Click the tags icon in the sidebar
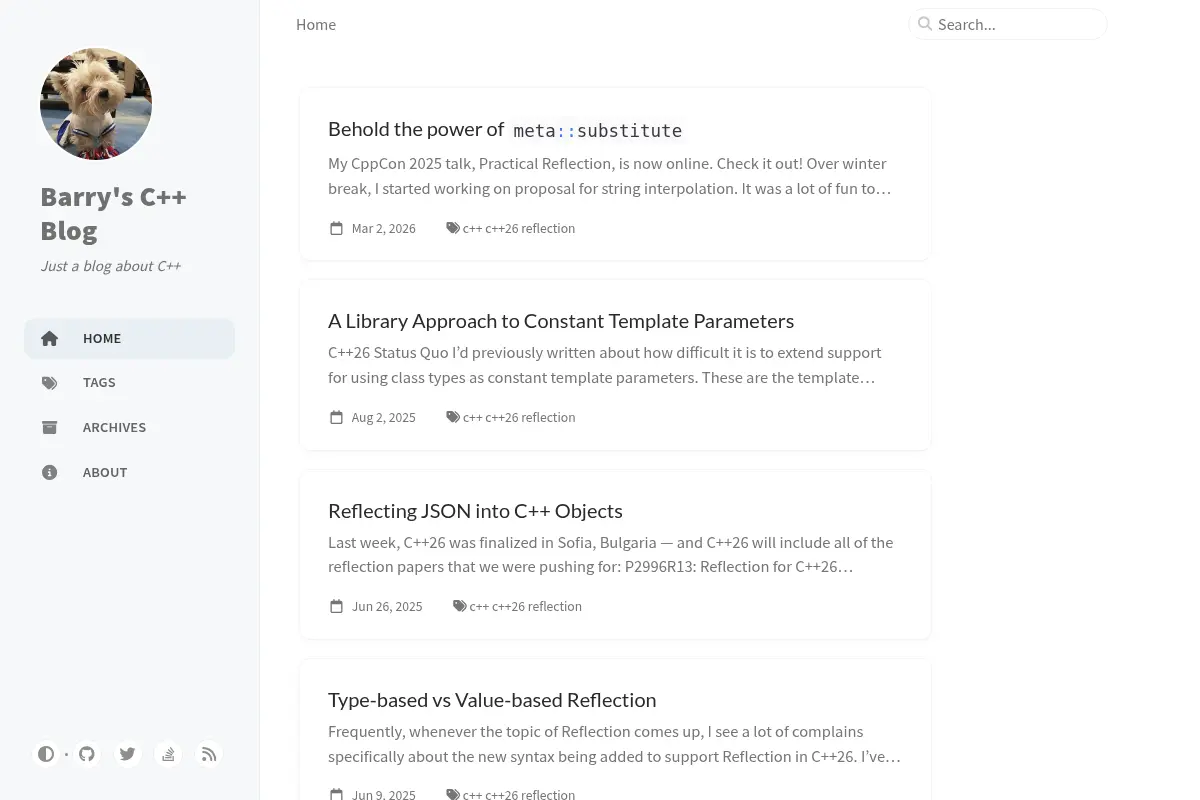This screenshot has width=1200, height=800. 50,383
